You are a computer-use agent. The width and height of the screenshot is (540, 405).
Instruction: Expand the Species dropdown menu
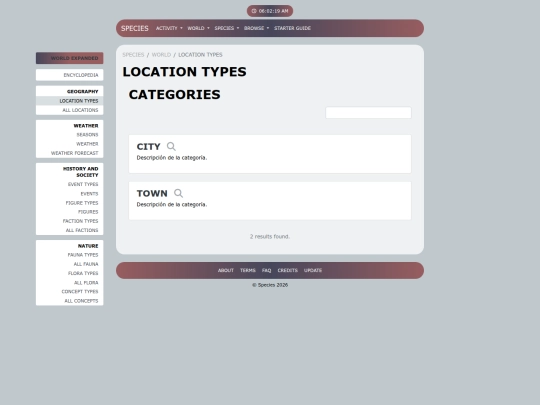click(x=227, y=28)
